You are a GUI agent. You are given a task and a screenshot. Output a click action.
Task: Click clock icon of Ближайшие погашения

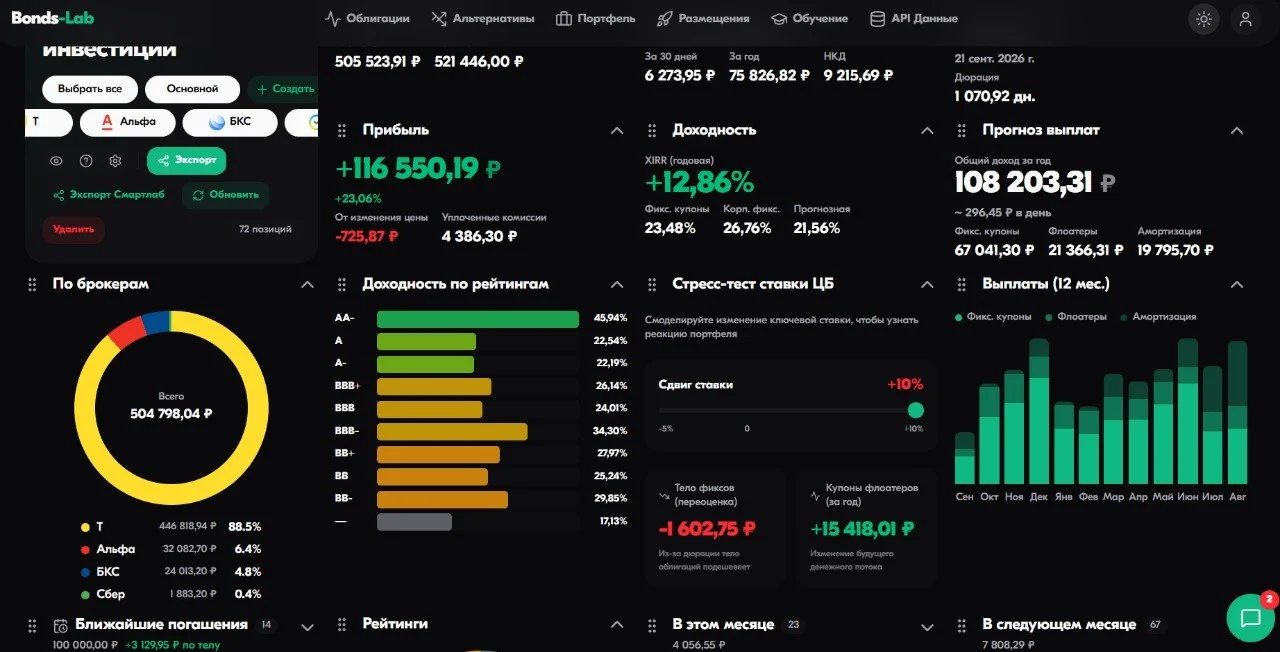pos(61,626)
